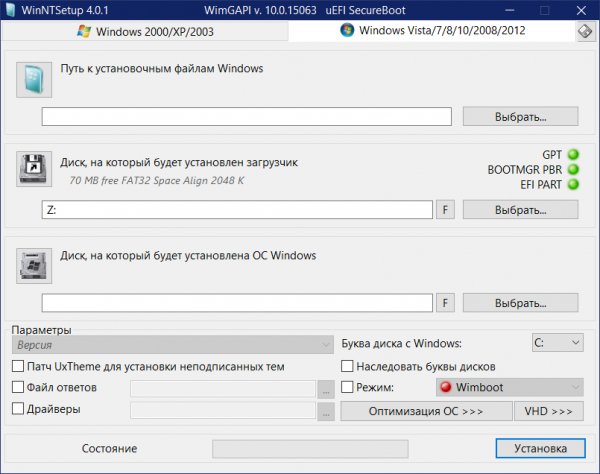Click the Состояние progress bar
Viewport: 600px width, 474px height.
pos(310,449)
